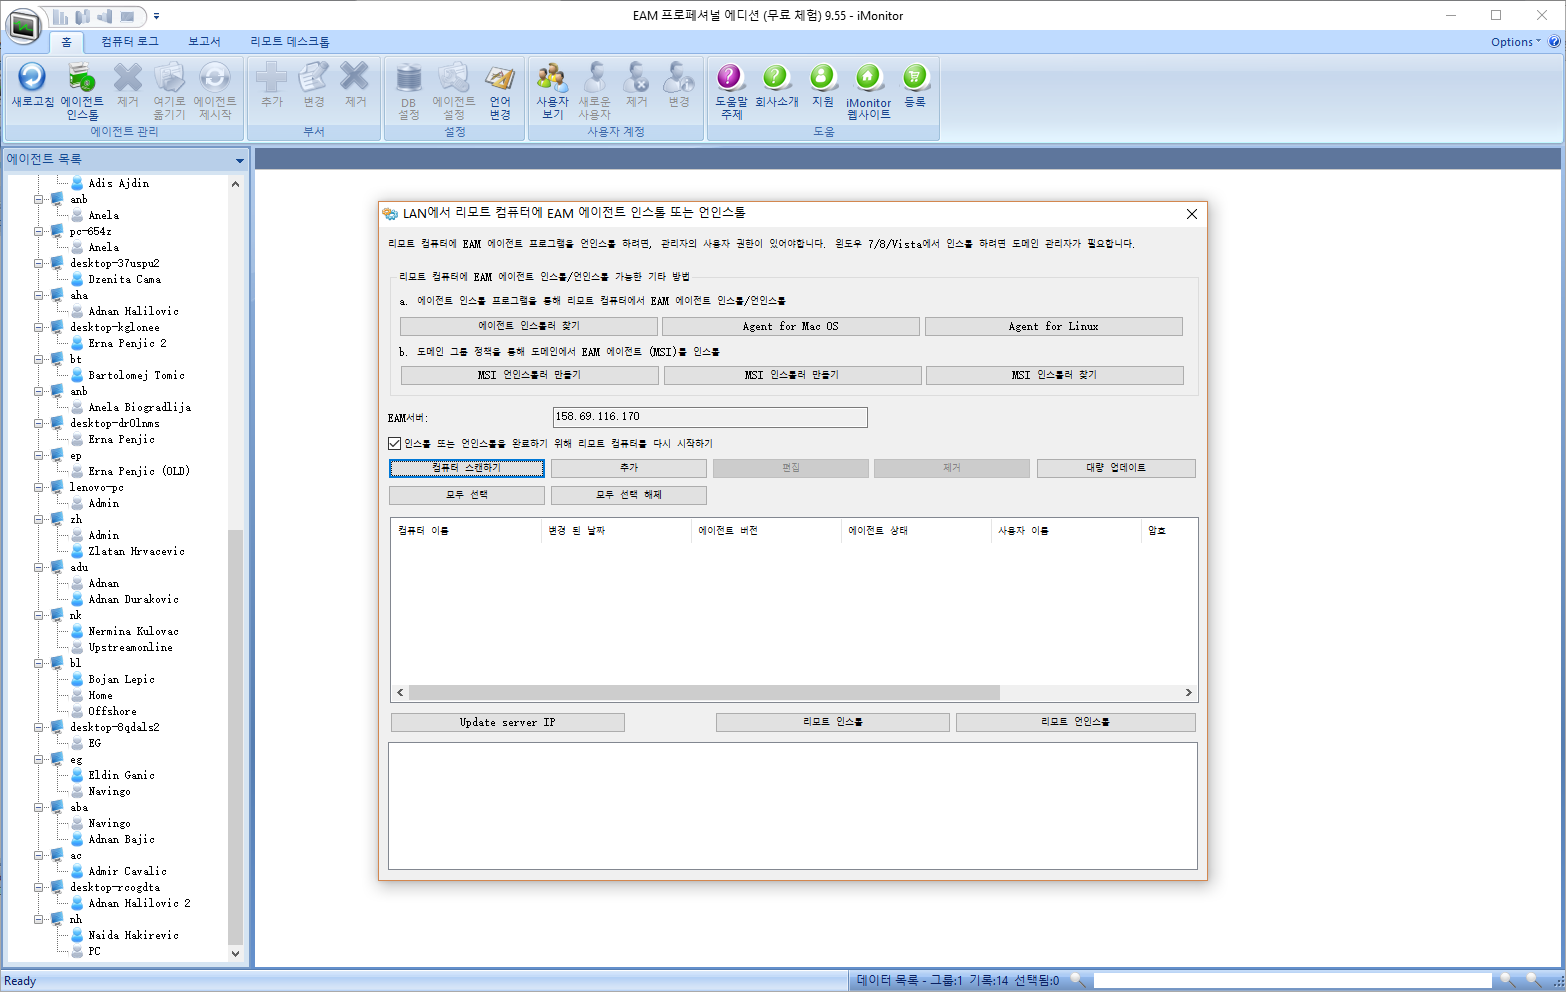1566x992 pixels.
Task: Click the agent tree scroll-down arrow
Action: click(236, 953)
